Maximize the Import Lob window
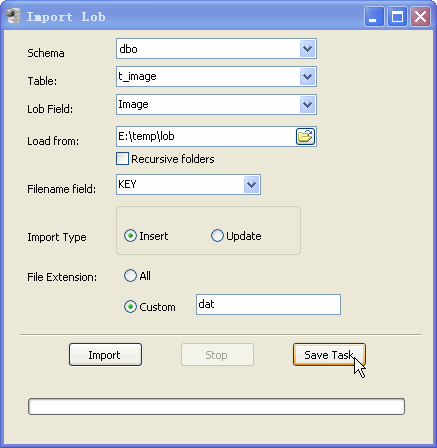Viewport: 437px width, 448px height. pyautogui.click(x=397, y=16)
